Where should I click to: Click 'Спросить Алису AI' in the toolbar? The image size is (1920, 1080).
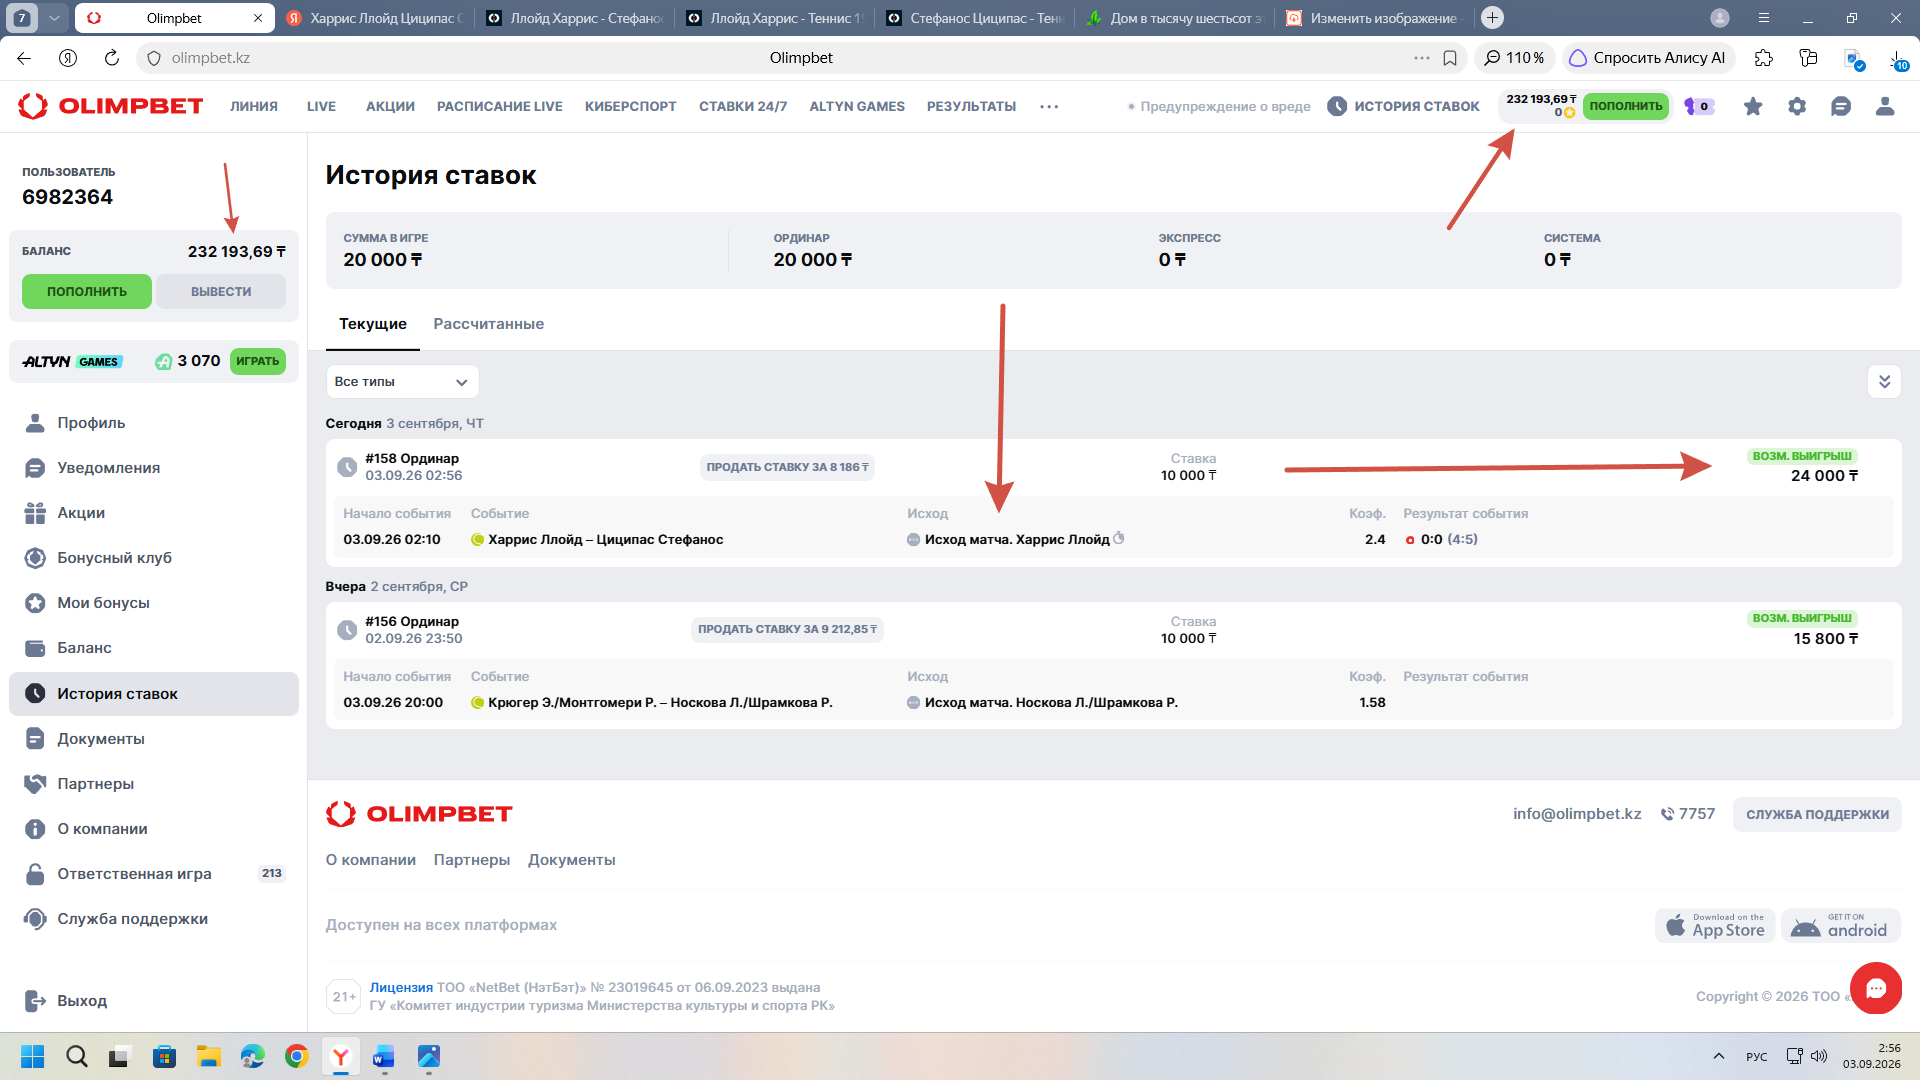click(1647, 58)
